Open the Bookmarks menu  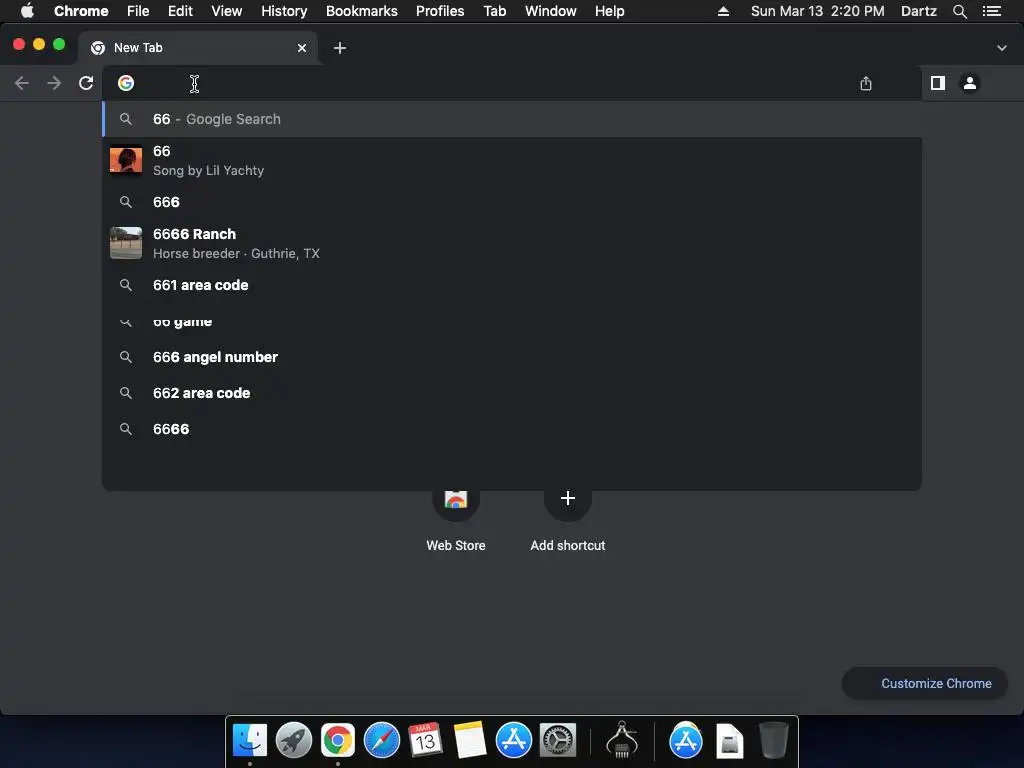click(362, 11)
